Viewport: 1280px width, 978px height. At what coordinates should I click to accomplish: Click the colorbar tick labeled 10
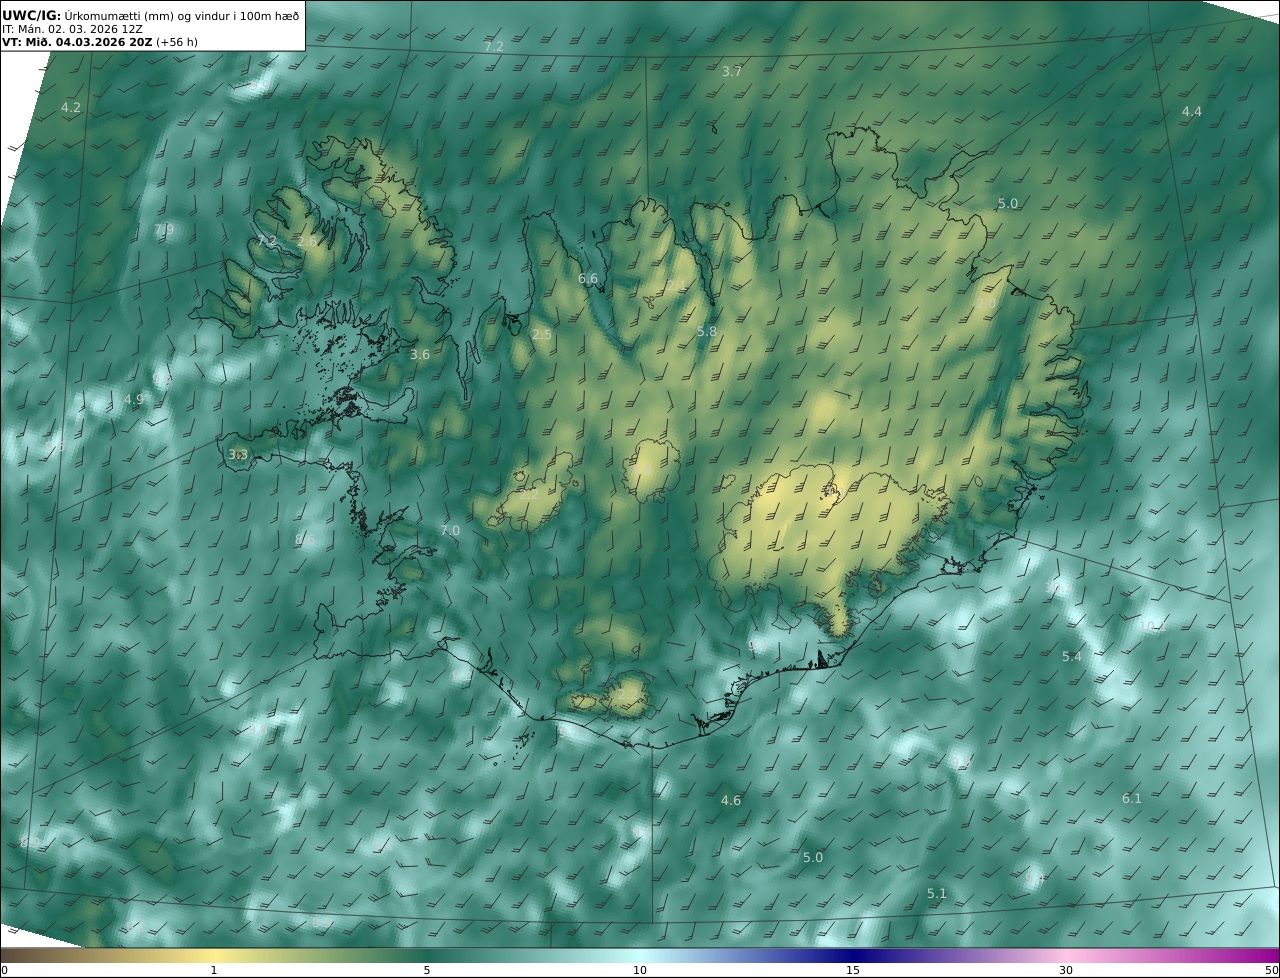(640, 970)
